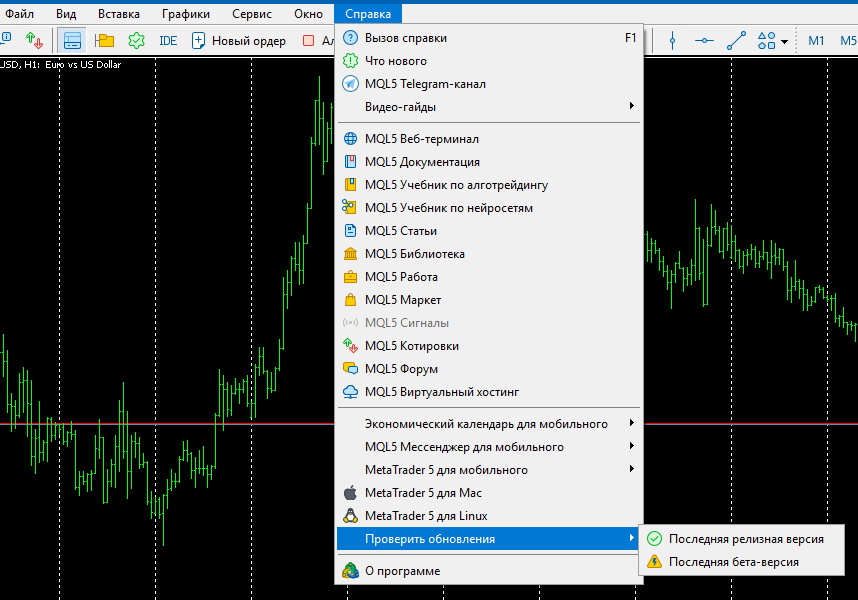Screen dimensions: 858x600
Task: Toggle the highlighted data window toolbar icon
Action: (x=72, y=40)
